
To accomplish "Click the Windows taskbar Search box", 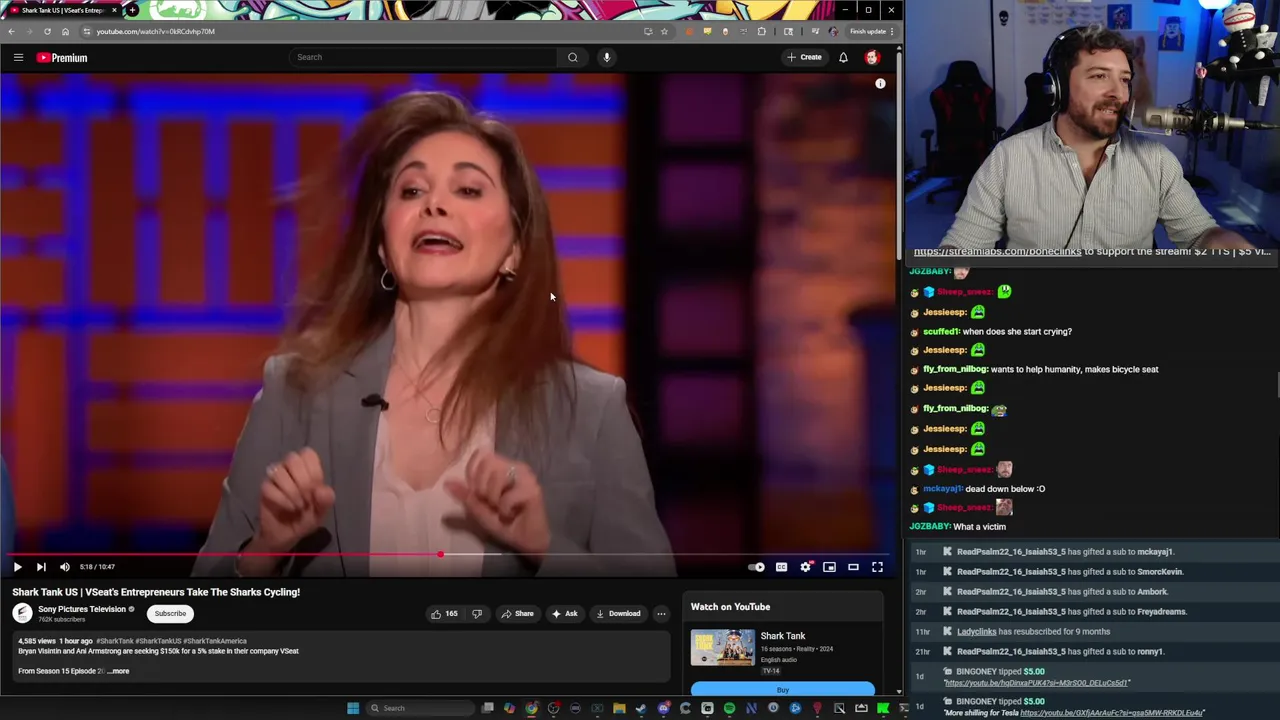I will click(x=420, y=708).
